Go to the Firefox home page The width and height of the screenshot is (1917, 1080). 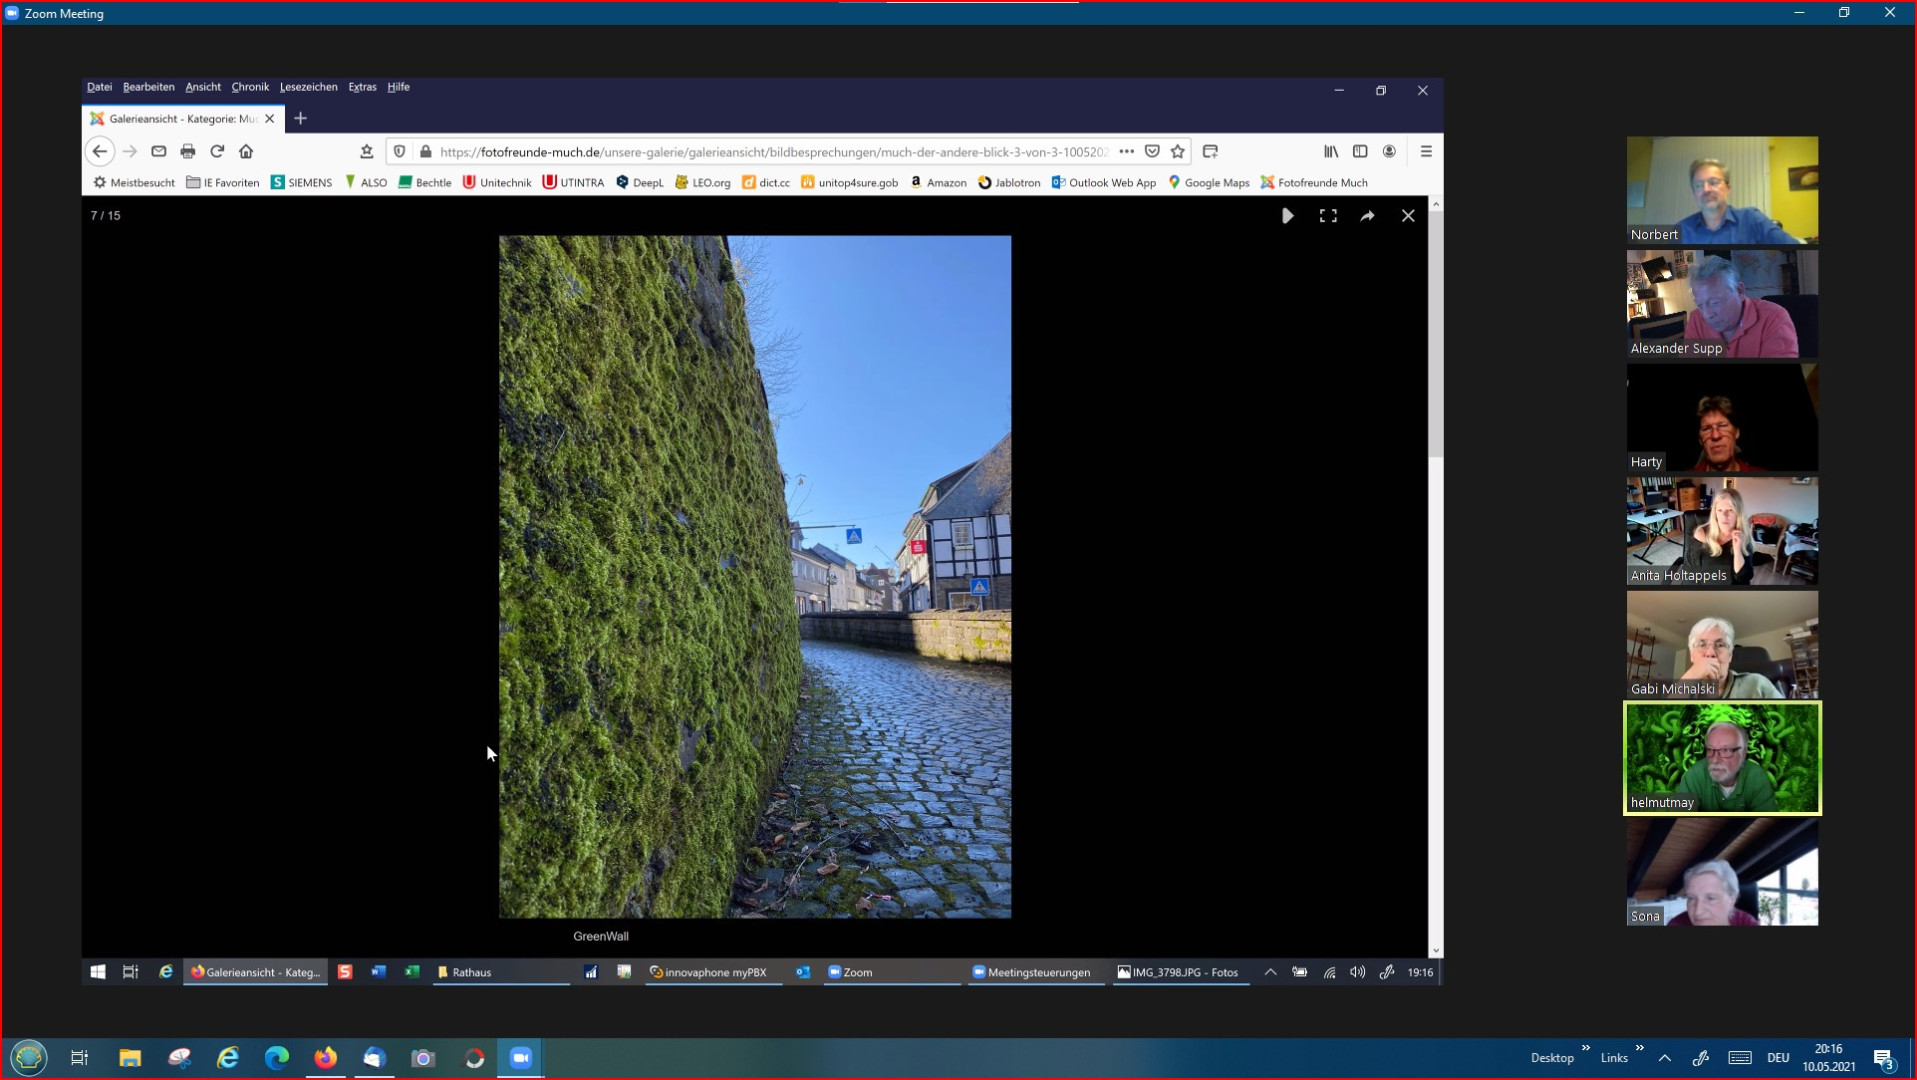tap(246, 152)
